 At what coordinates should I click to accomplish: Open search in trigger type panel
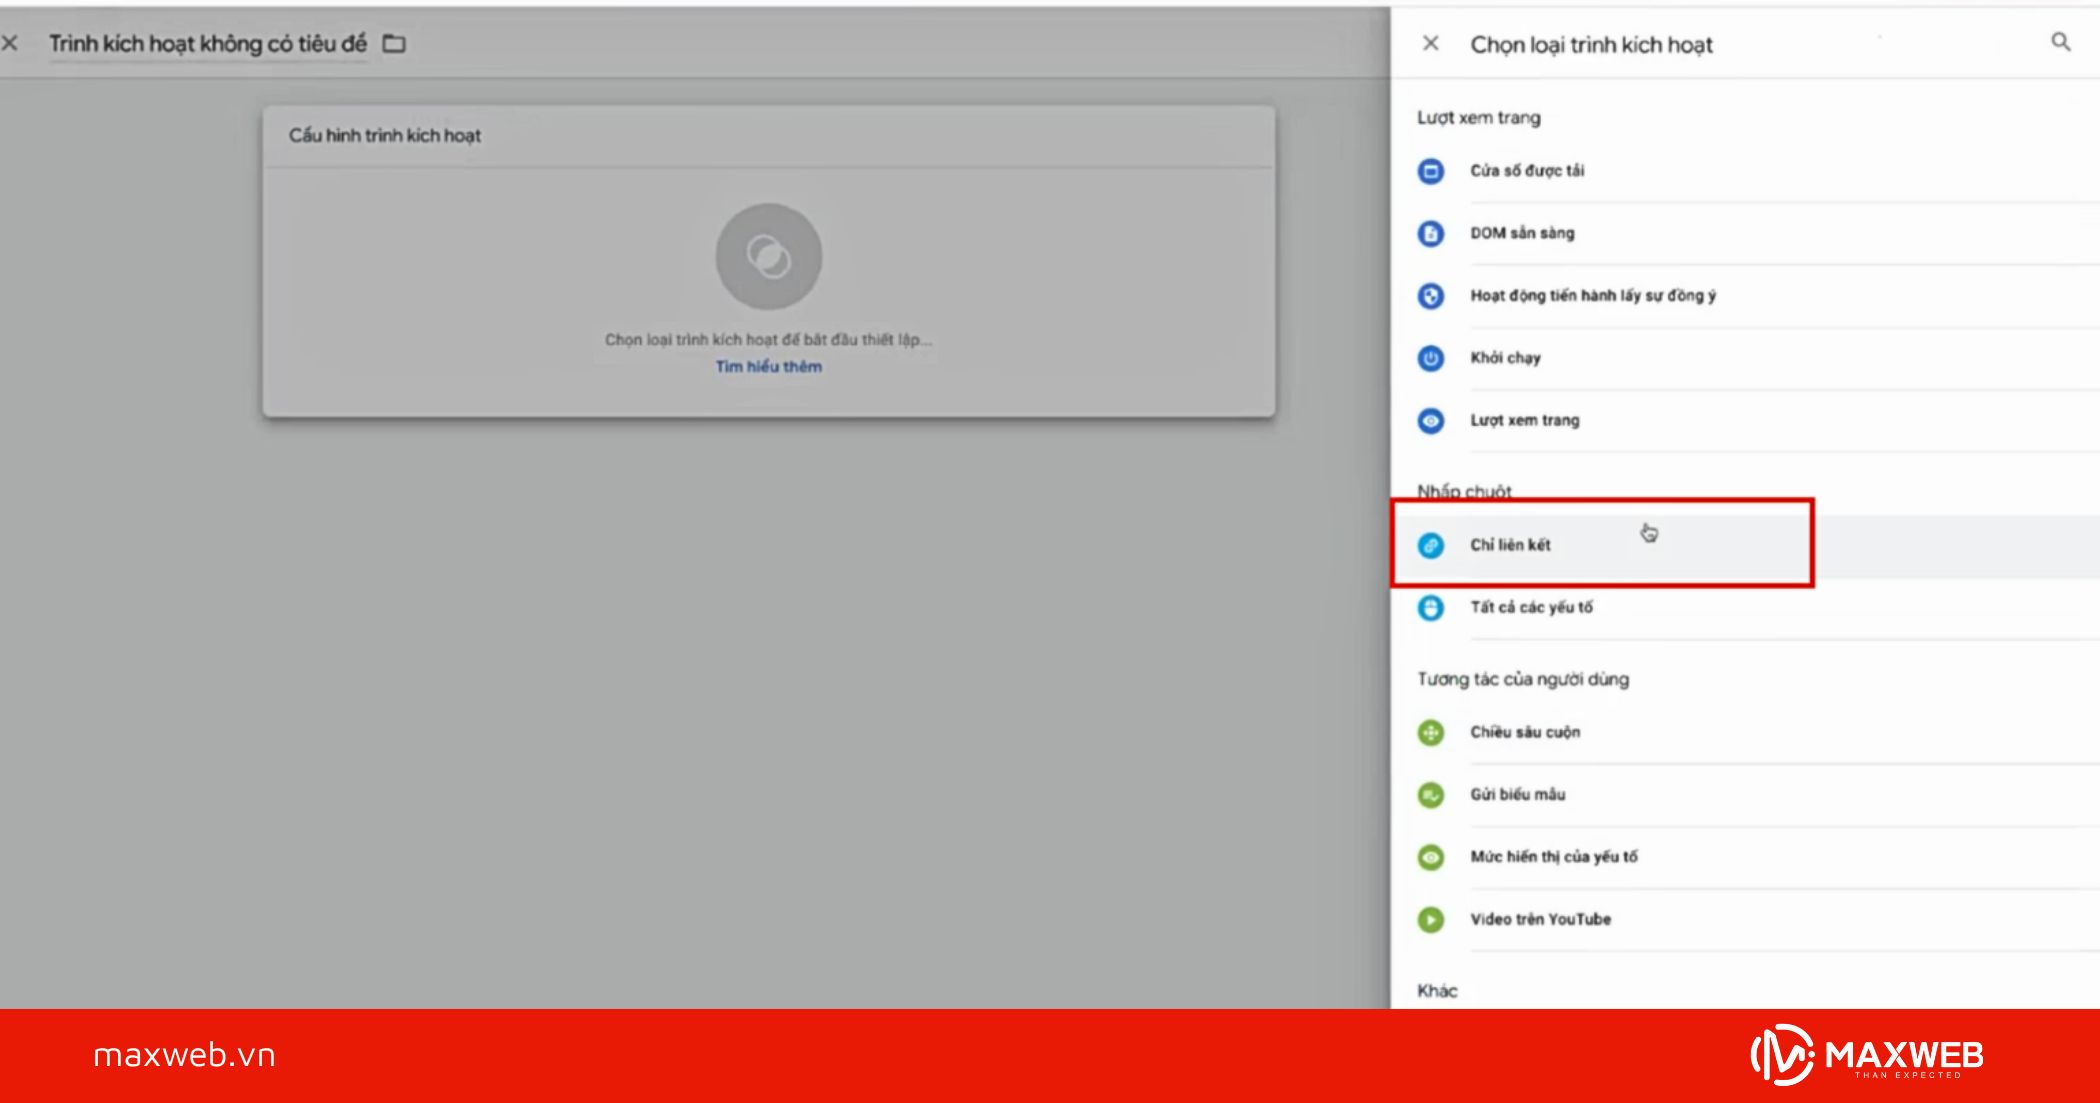pos(2061,42)
